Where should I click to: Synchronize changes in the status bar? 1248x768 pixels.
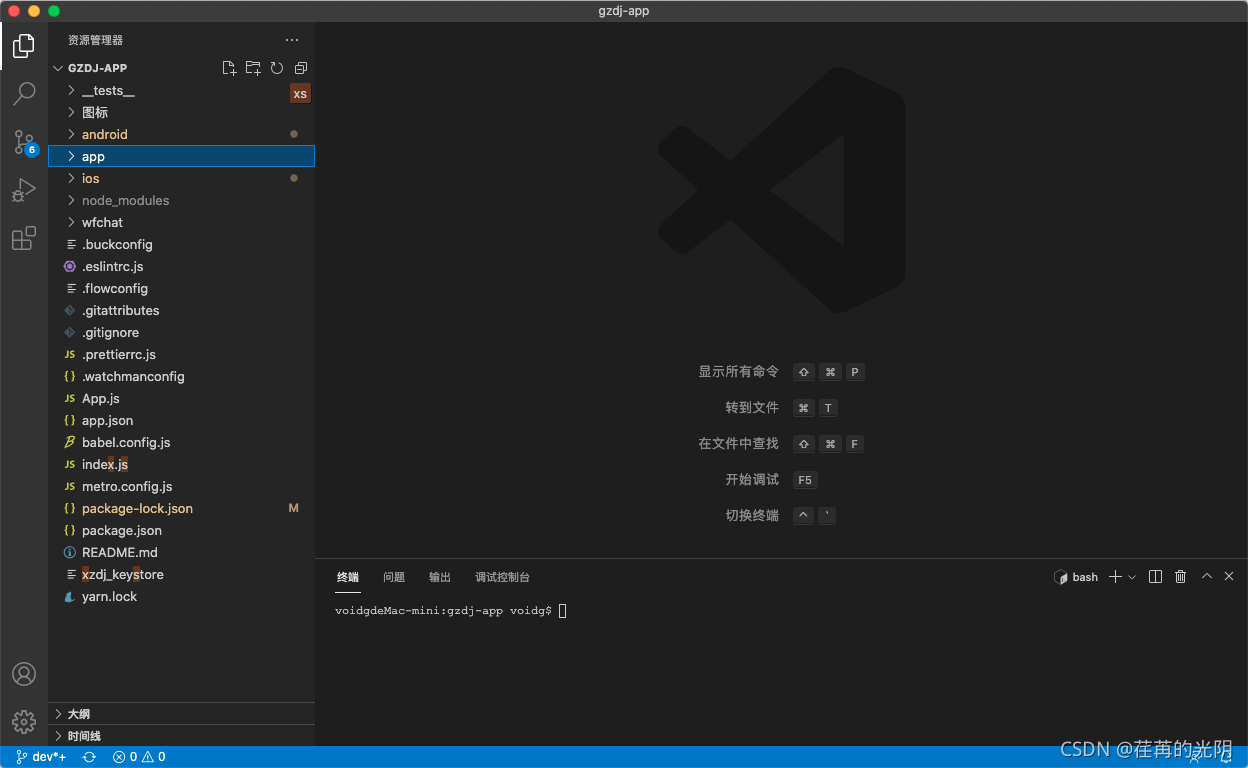89,757
